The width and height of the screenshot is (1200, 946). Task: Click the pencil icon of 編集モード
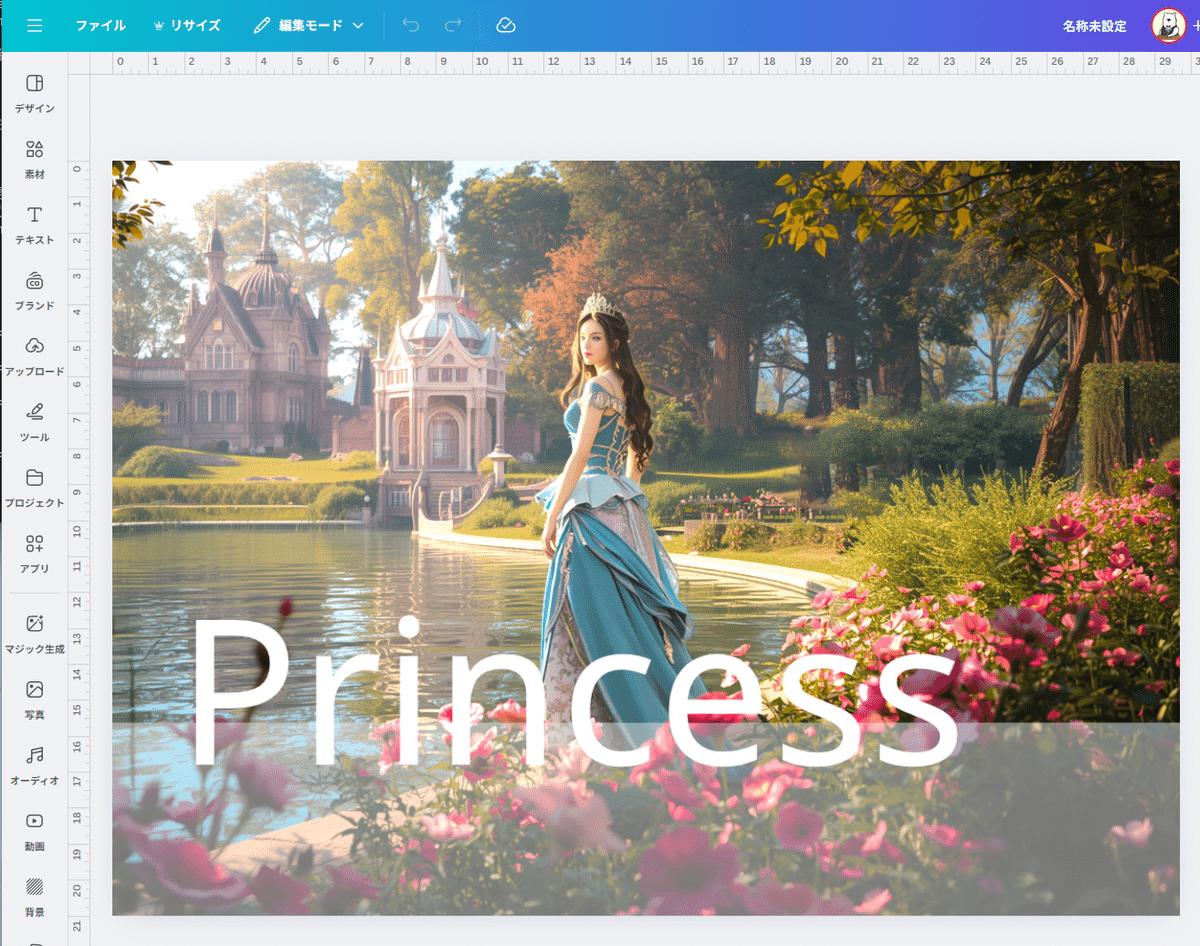(x=262, y=26)
